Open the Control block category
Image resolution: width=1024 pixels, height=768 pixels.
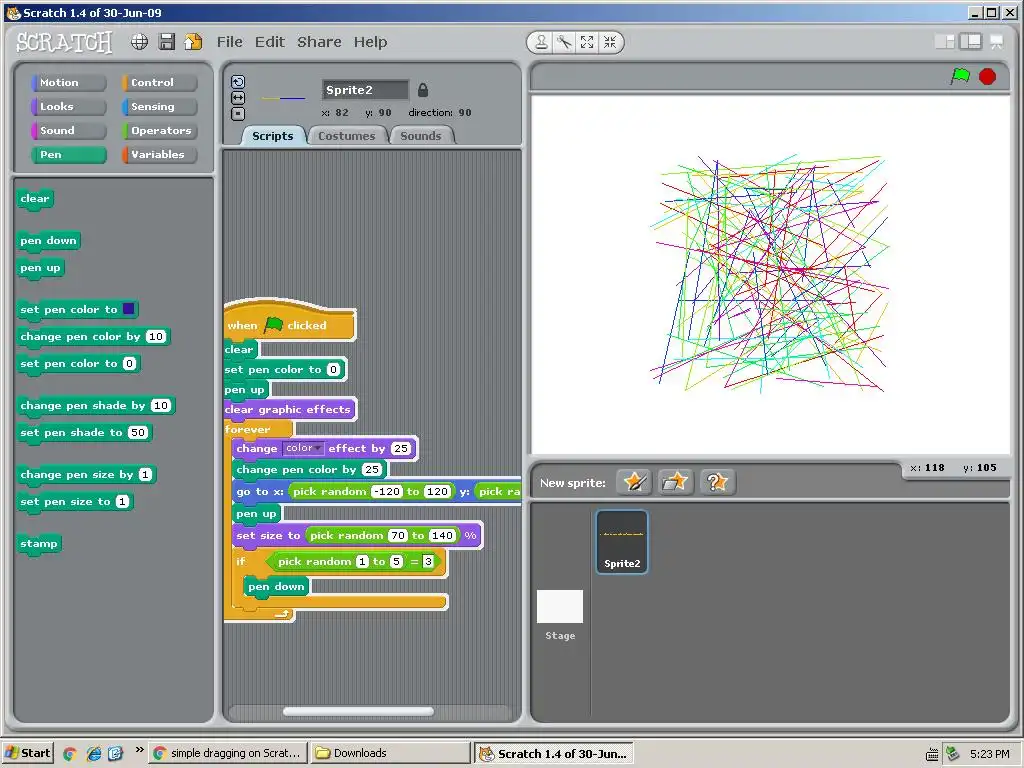pyautogui.click(x=159, y=82)
